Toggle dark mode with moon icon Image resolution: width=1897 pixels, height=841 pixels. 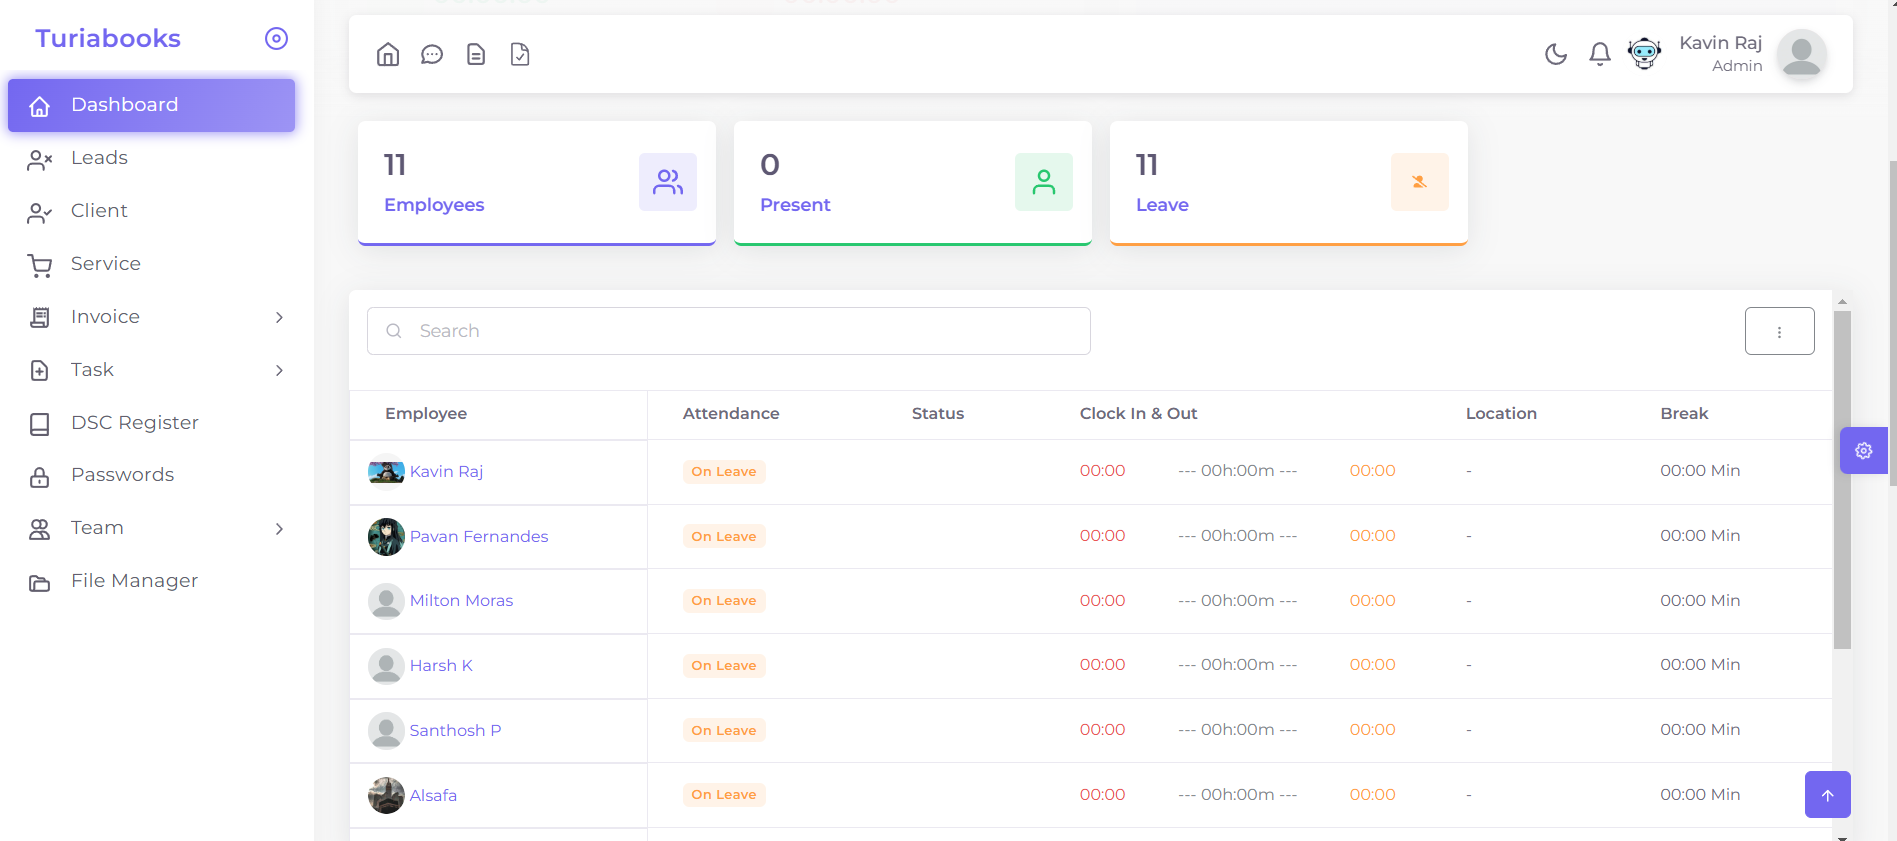[x=1556, y=54]
